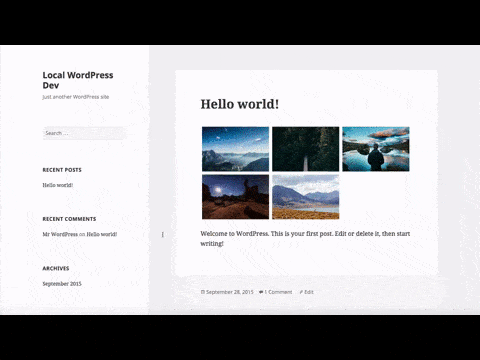Click the pencil edit icon below the post
The image size is (480, 360).
tap(301, 292)
